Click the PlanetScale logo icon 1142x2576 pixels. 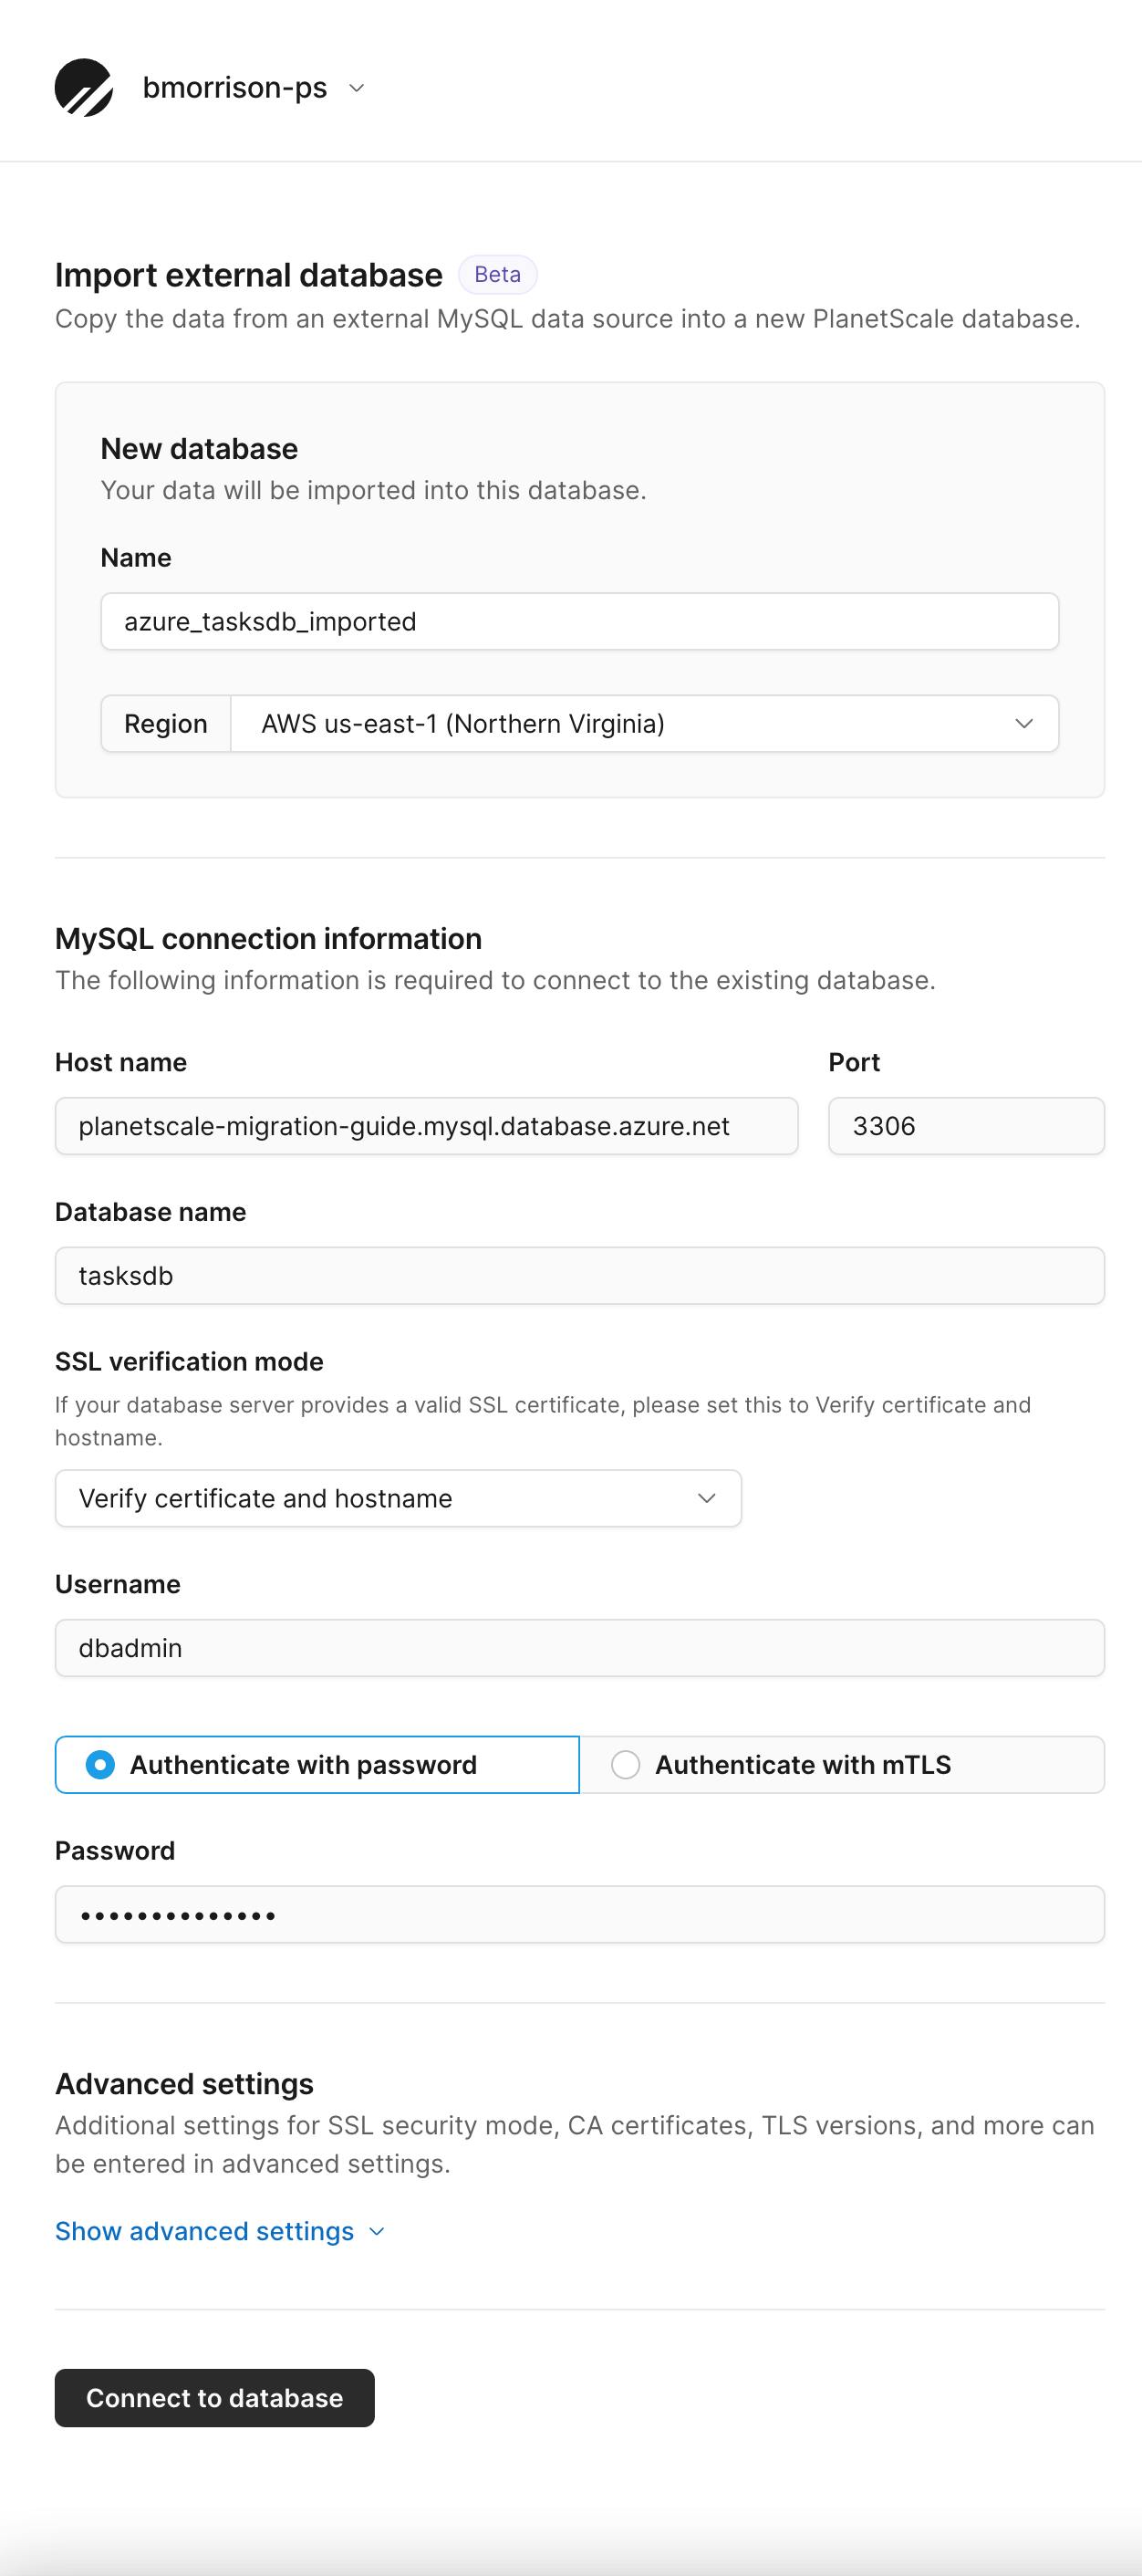pyautogui.click(x=84, y=88)
